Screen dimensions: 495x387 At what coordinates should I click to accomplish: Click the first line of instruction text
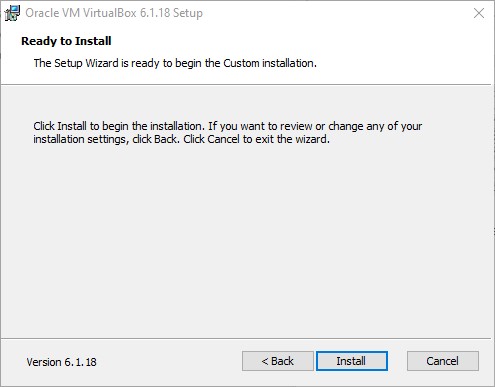[228, 126]
